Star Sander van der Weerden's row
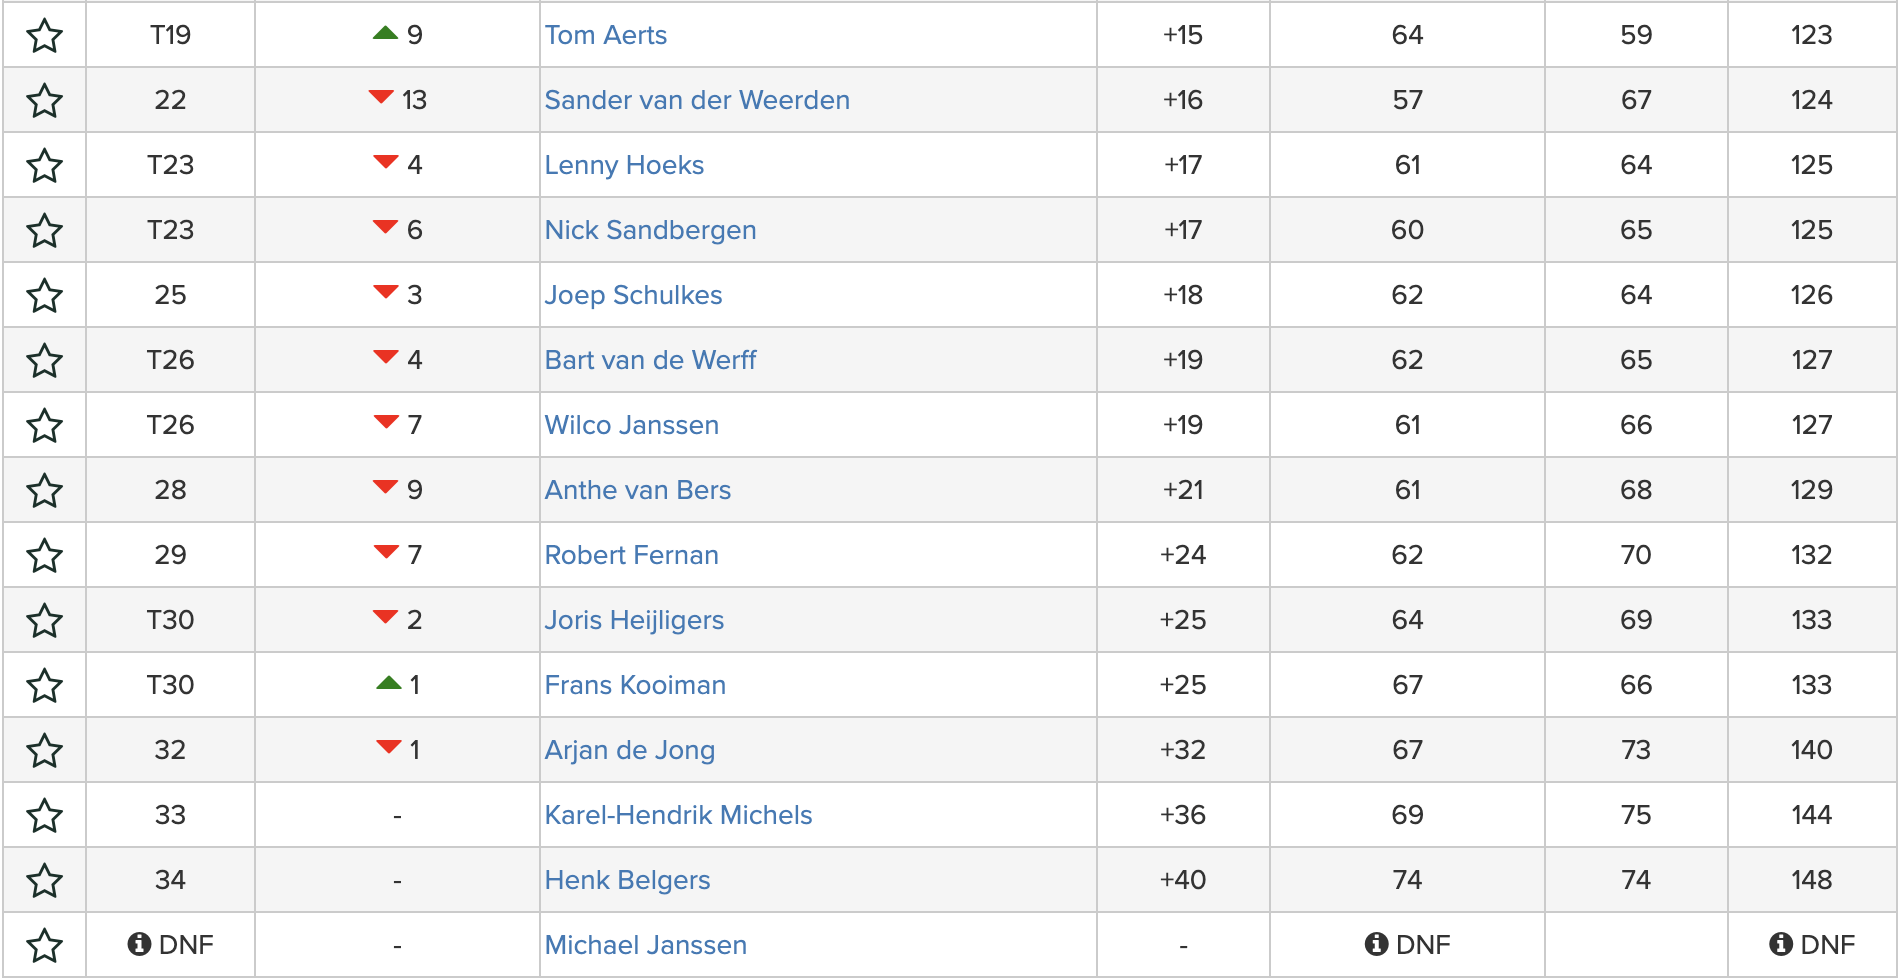1898x978 pixels. point(44,101)
